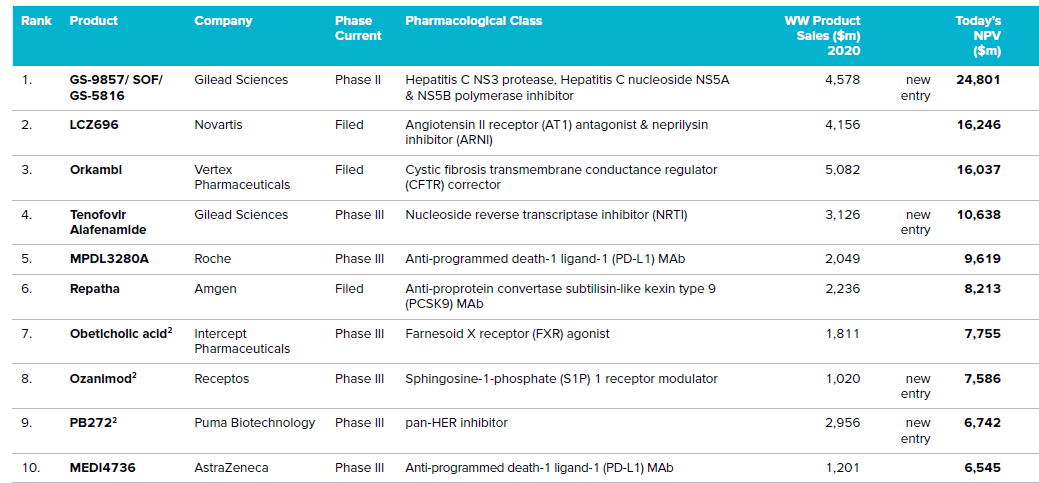Viewport: 1039px width, 483px height.
Task: Click the WW Product Sales 2020 header
Action: 822,35
